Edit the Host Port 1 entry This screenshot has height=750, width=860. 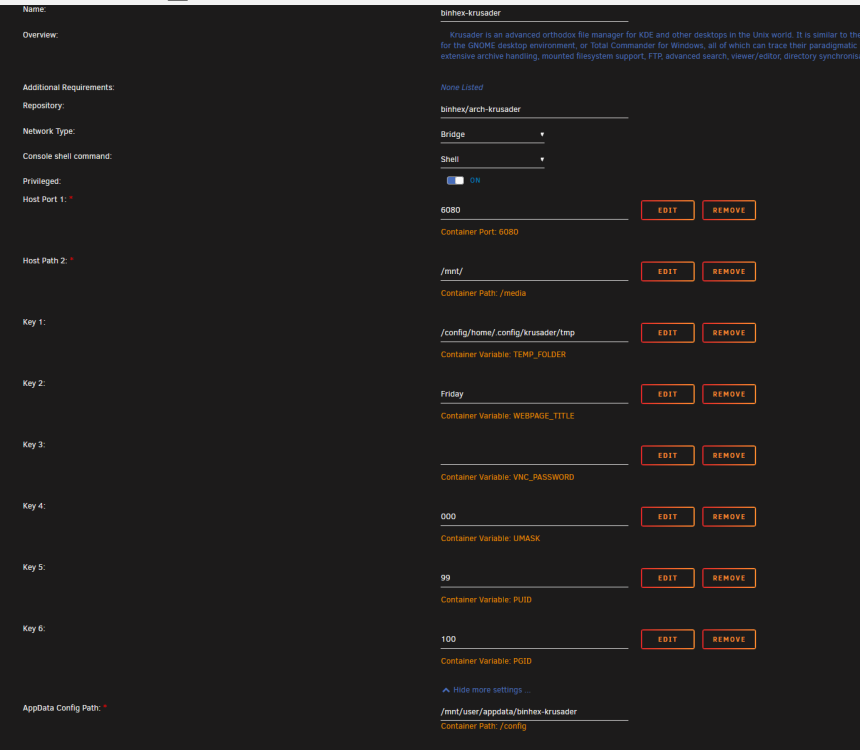pos(667,210)
